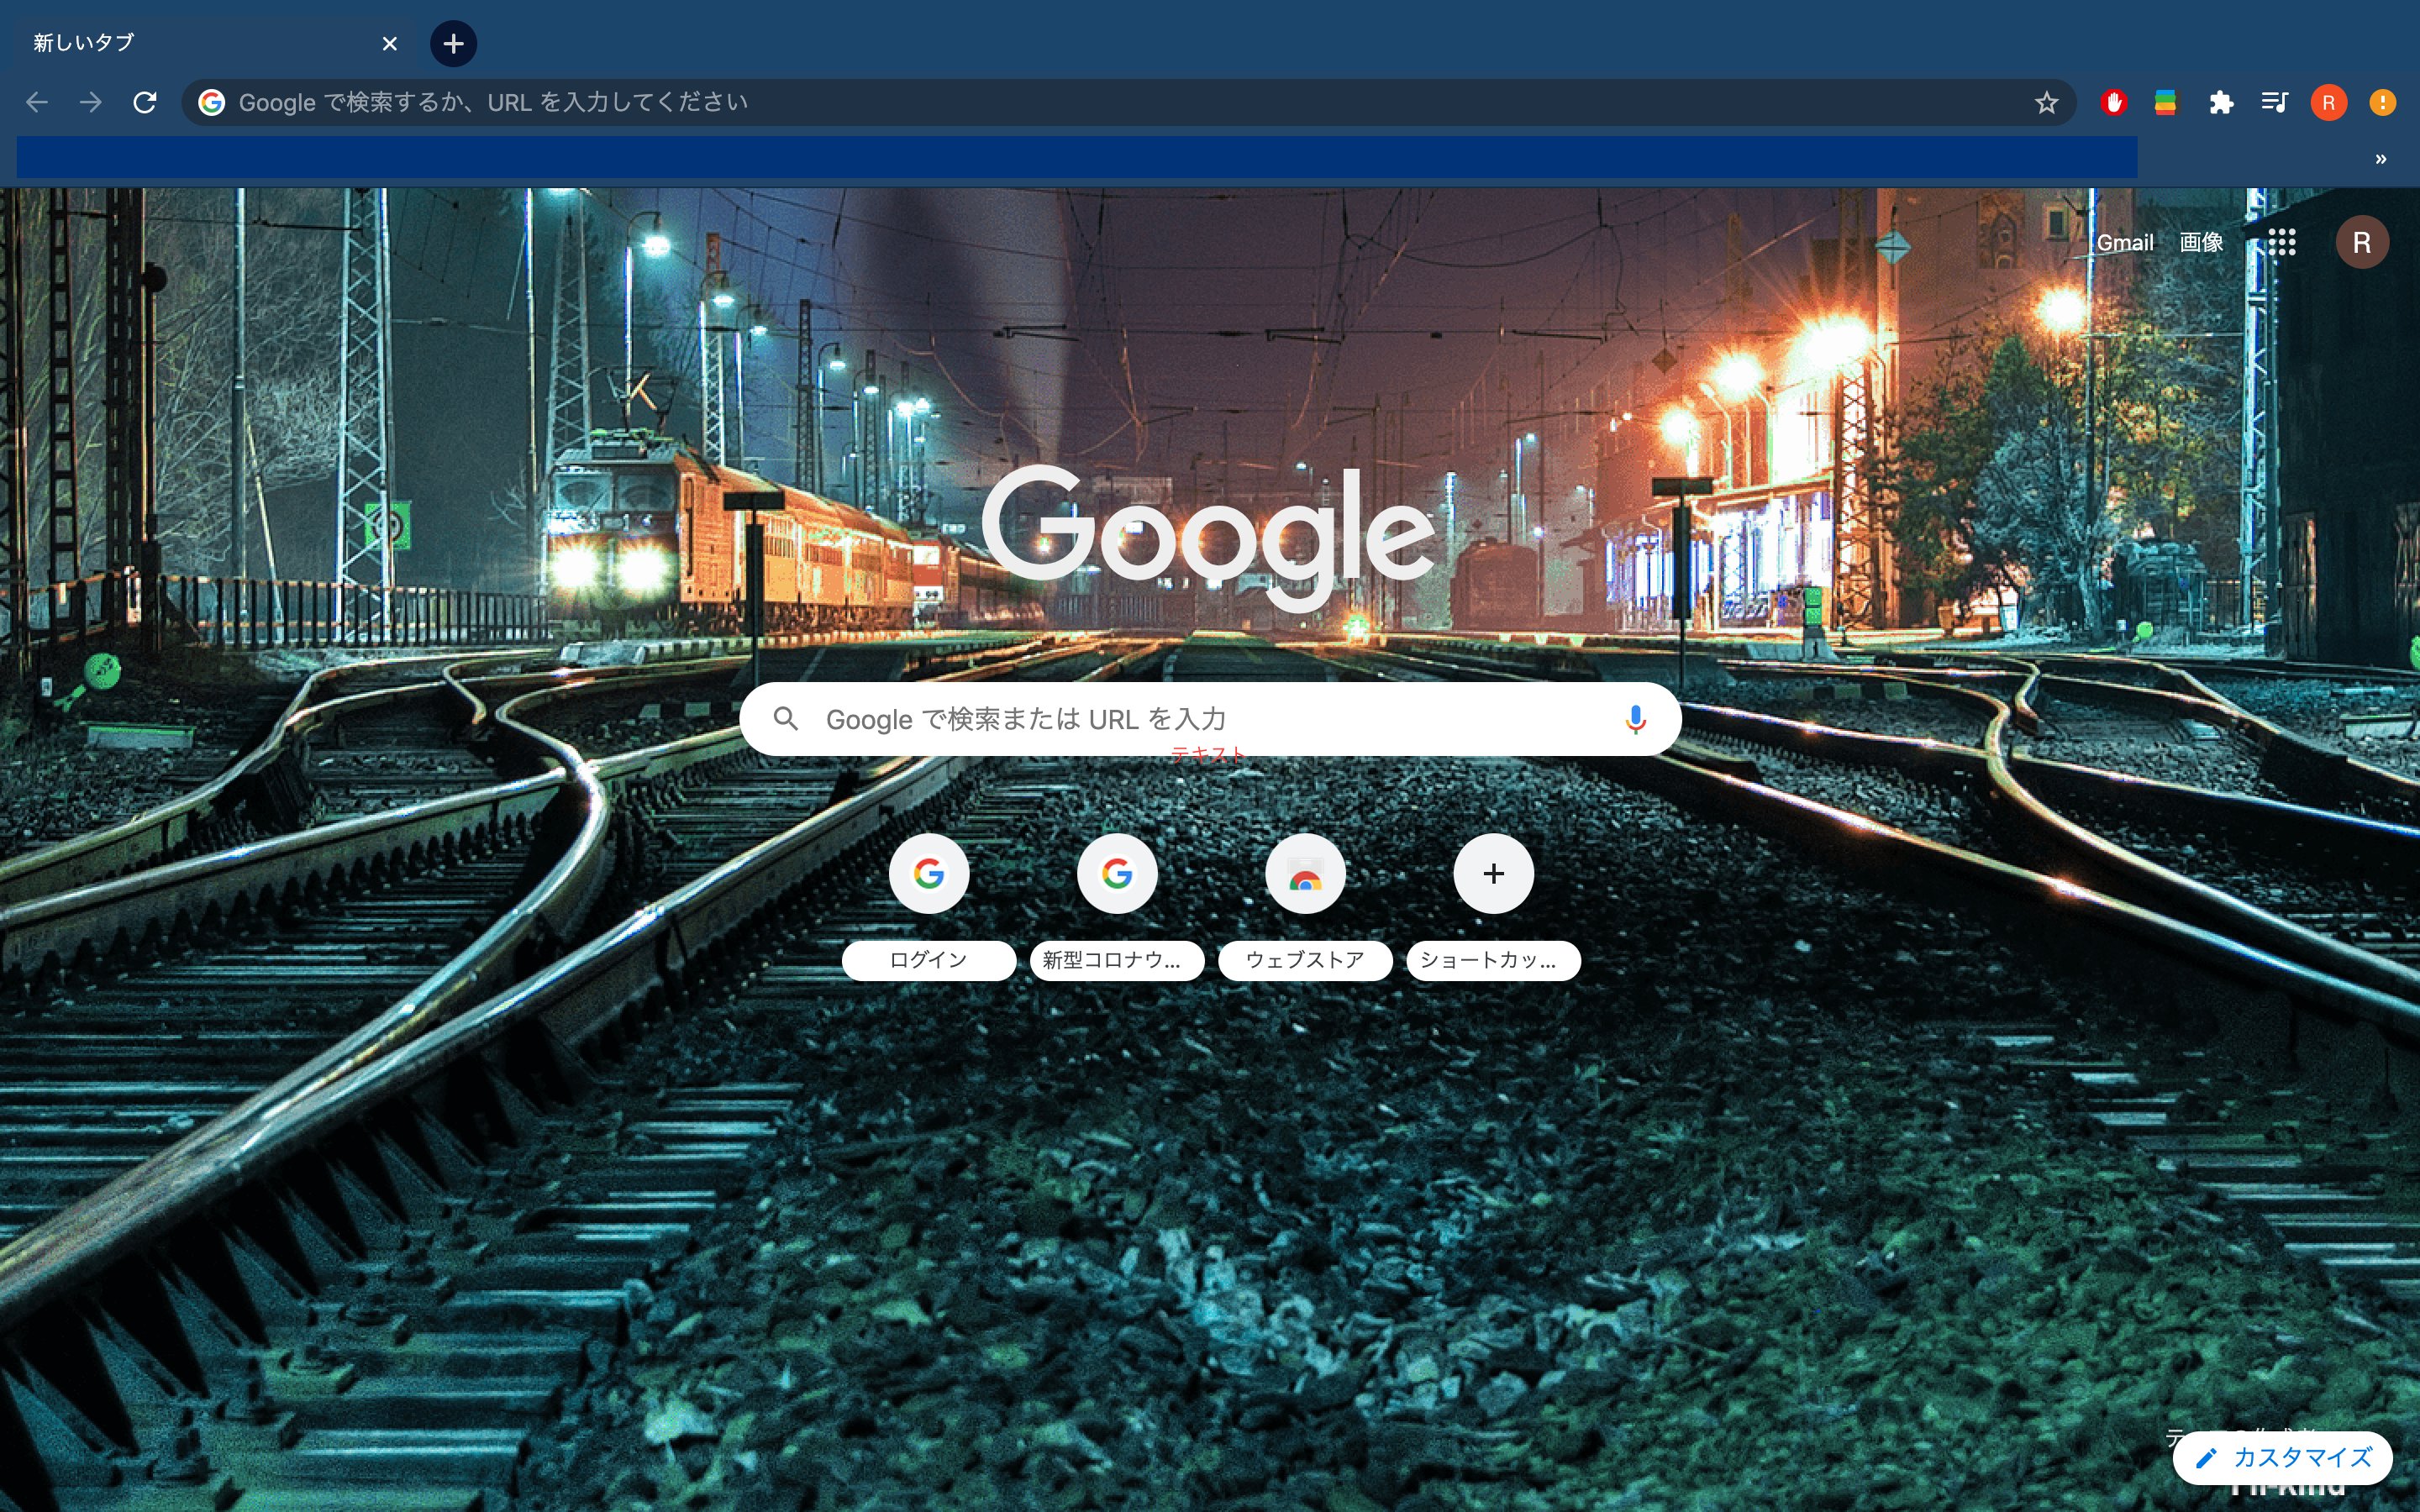2420x1512 pixels.
Task: Click the ショートカッ... label
Action: tap(1493, 960)
